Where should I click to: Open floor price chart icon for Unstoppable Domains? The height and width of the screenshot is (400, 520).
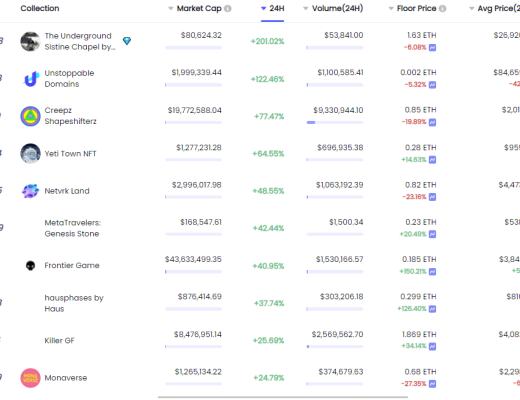pyautogui.click(x=432, y=85)
